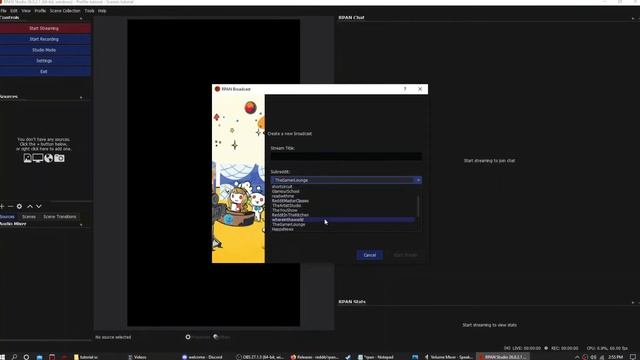Viewport: 640px width, 360px height.
Task: Click into the Stream Title field
Action: pos(346,156)
